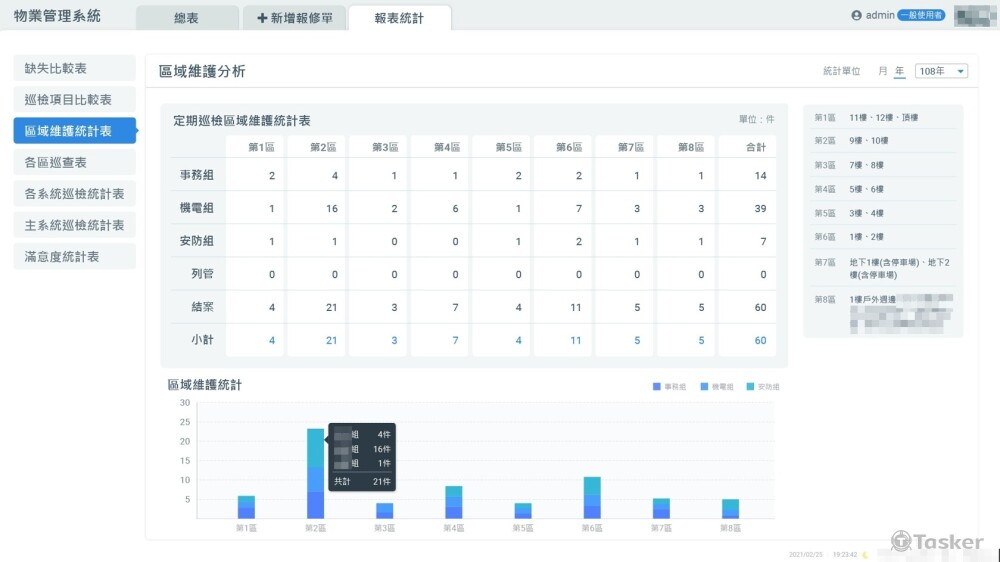Select 年 as the statistics unit
Image resolution: width=1000 pixels, height=562 pixels.
tap(900, 71)
